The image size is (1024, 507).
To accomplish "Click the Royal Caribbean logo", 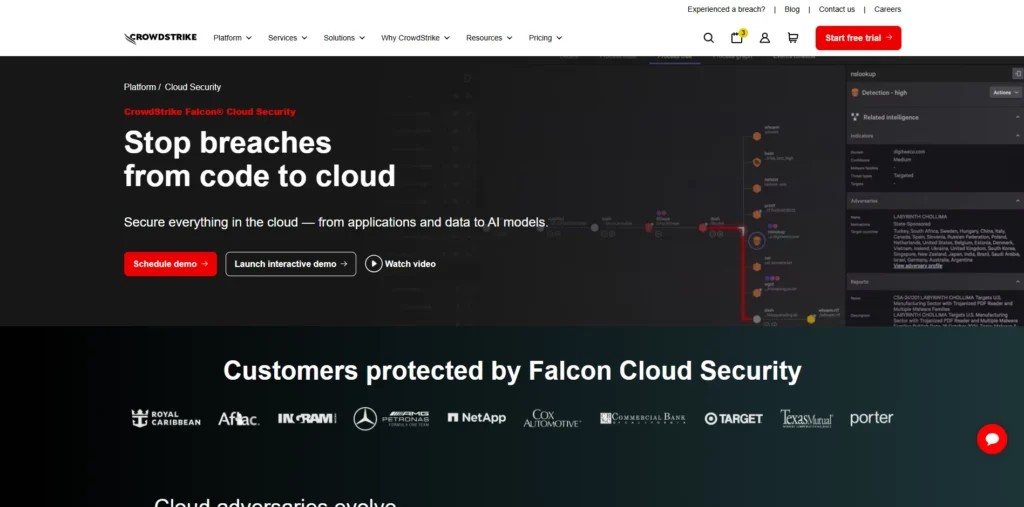I will [166, 418].
